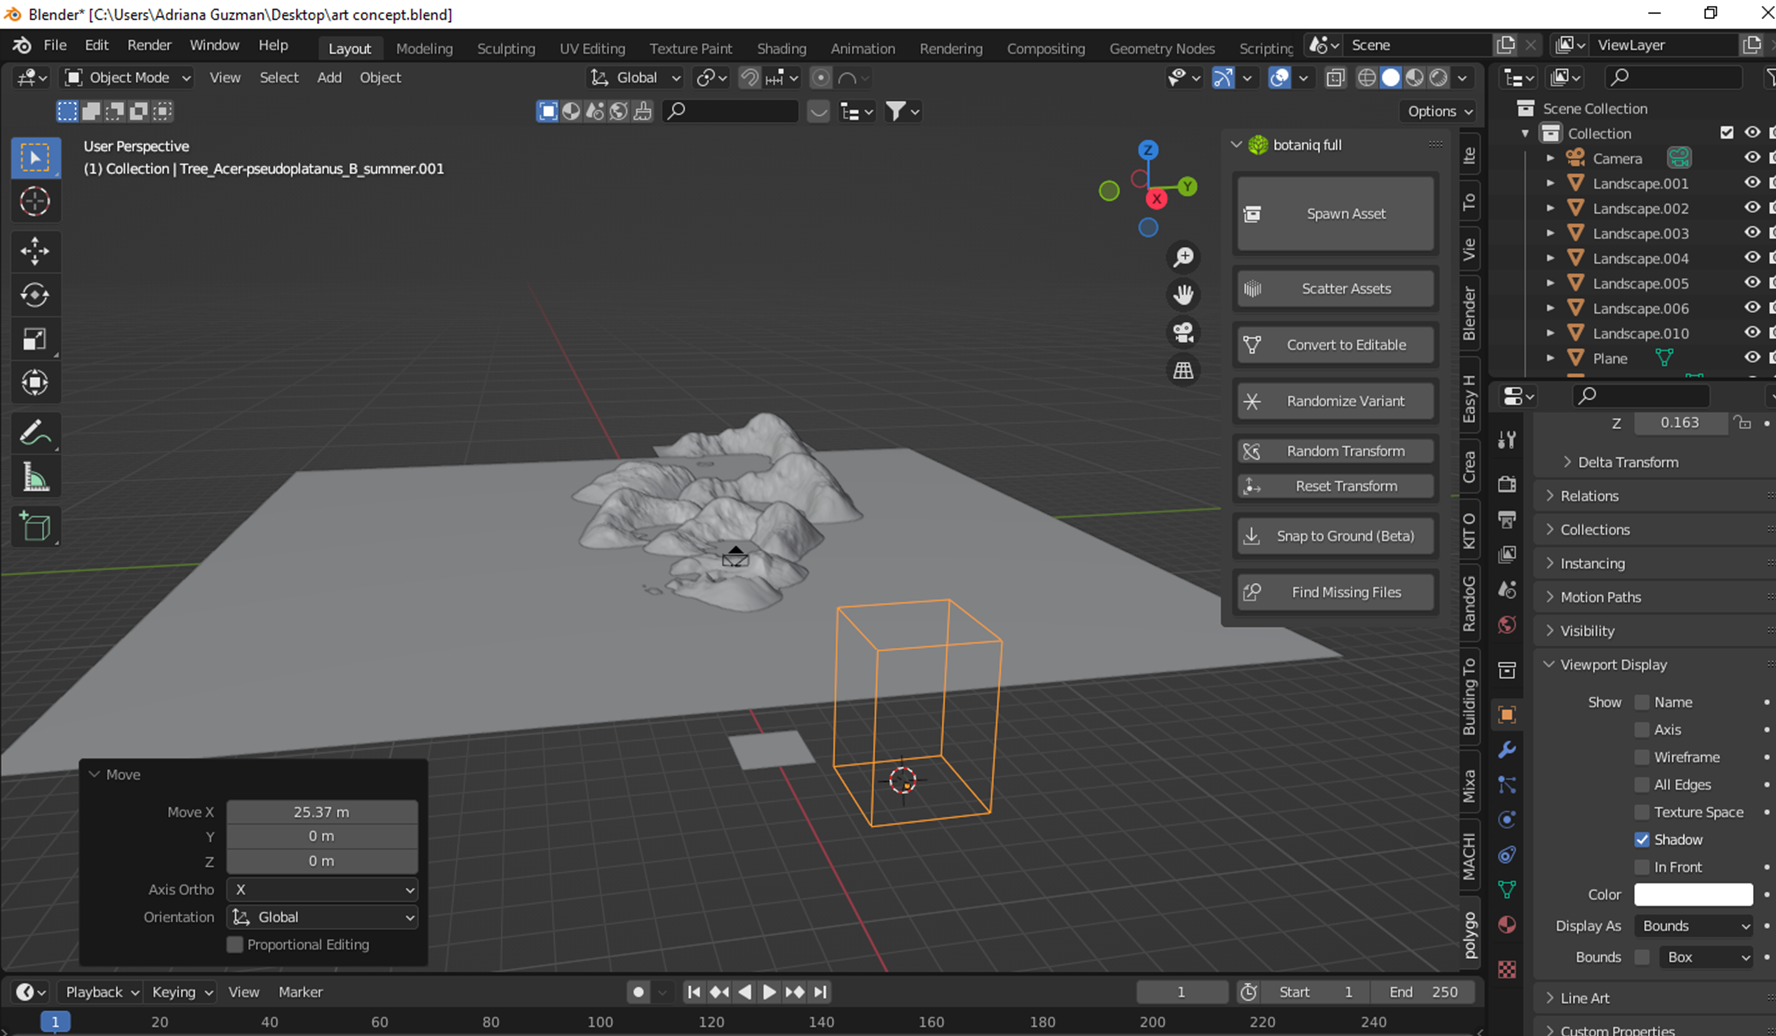Click the End frame field
This screenshot has width=1776, height=1036.
point(1423,992)
